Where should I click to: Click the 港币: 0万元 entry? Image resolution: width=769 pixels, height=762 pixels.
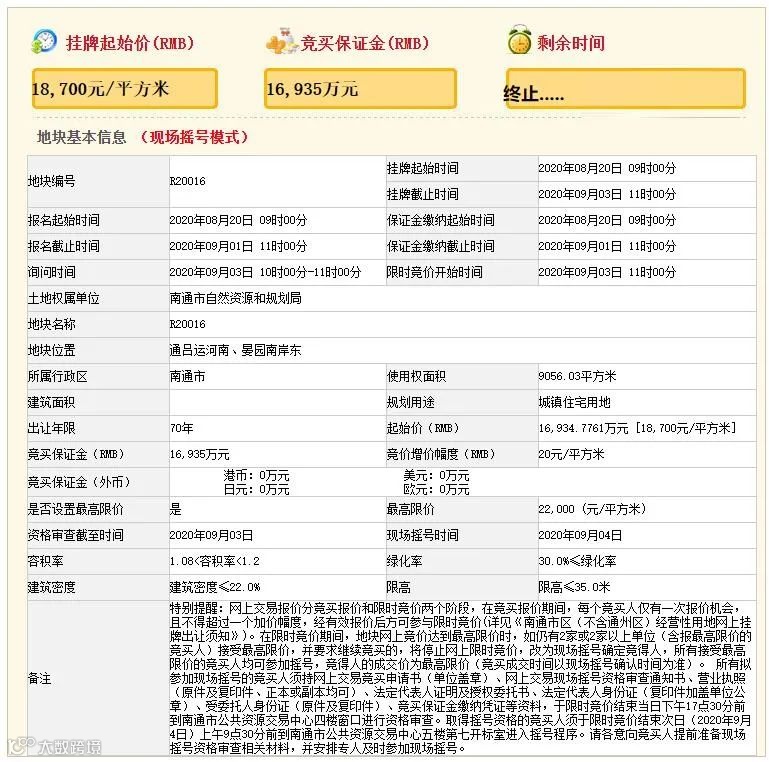(x=256, y=475)
